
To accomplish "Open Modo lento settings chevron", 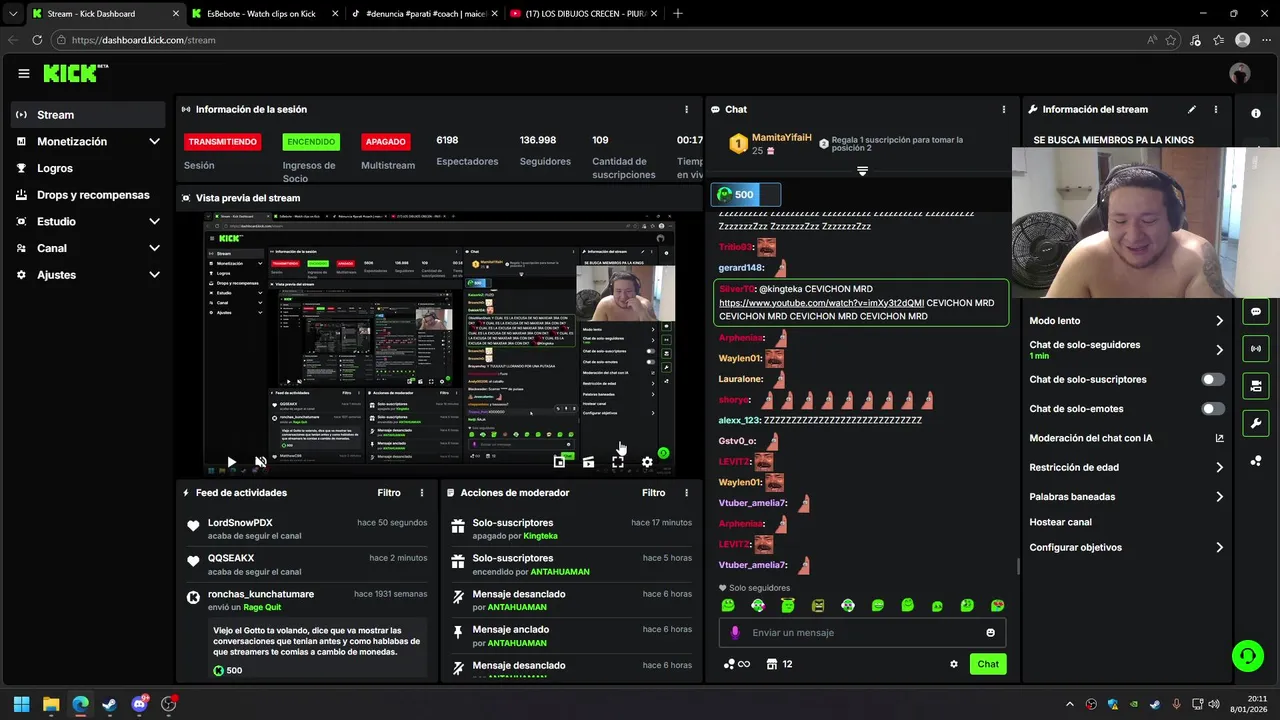I will tap(1219, 321).
